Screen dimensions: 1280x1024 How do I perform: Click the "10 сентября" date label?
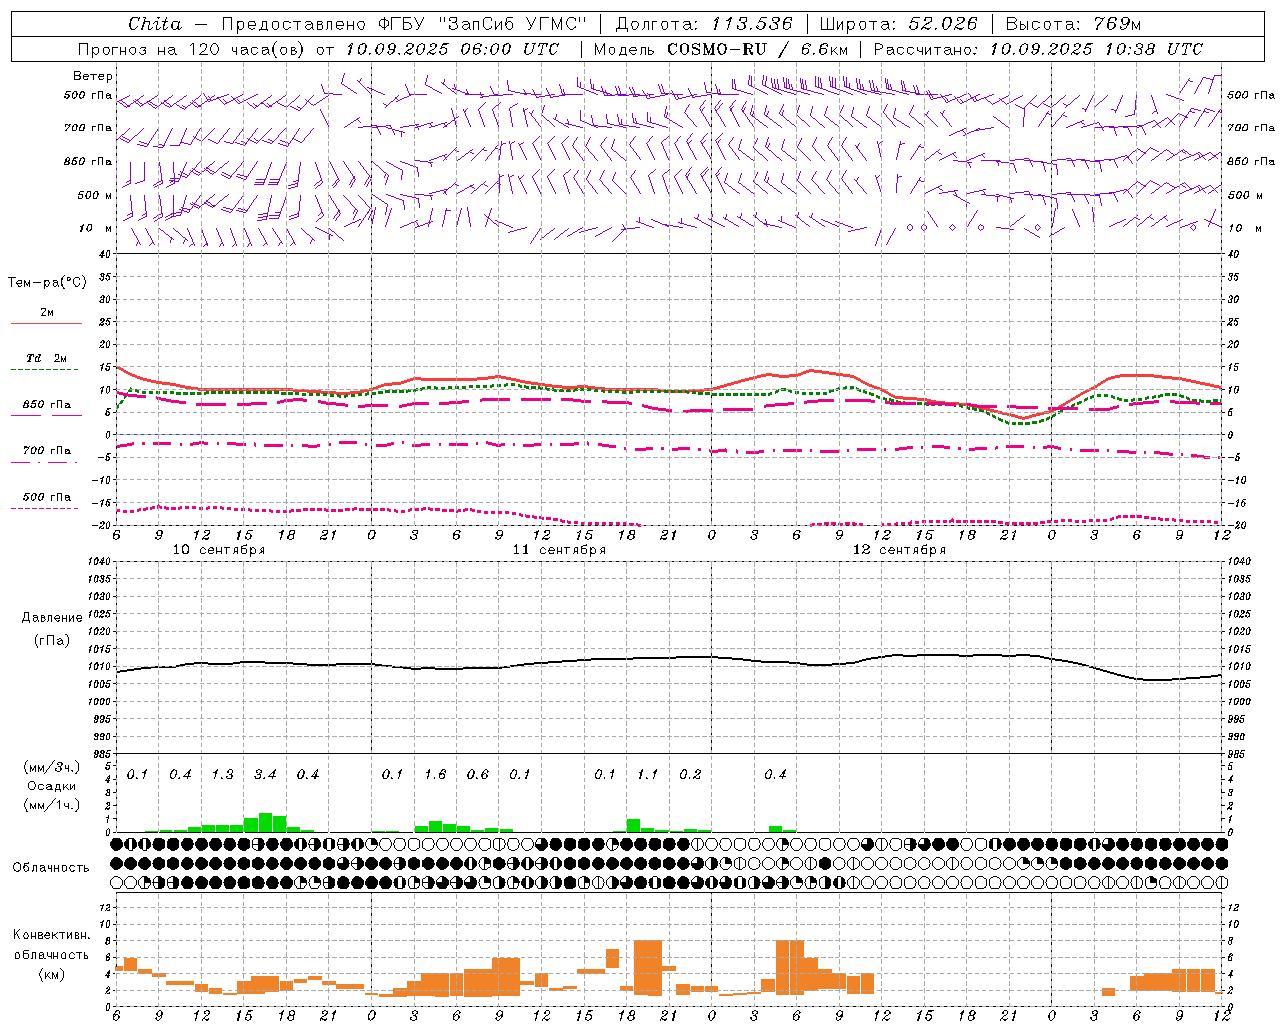click(x=219, y=550)
